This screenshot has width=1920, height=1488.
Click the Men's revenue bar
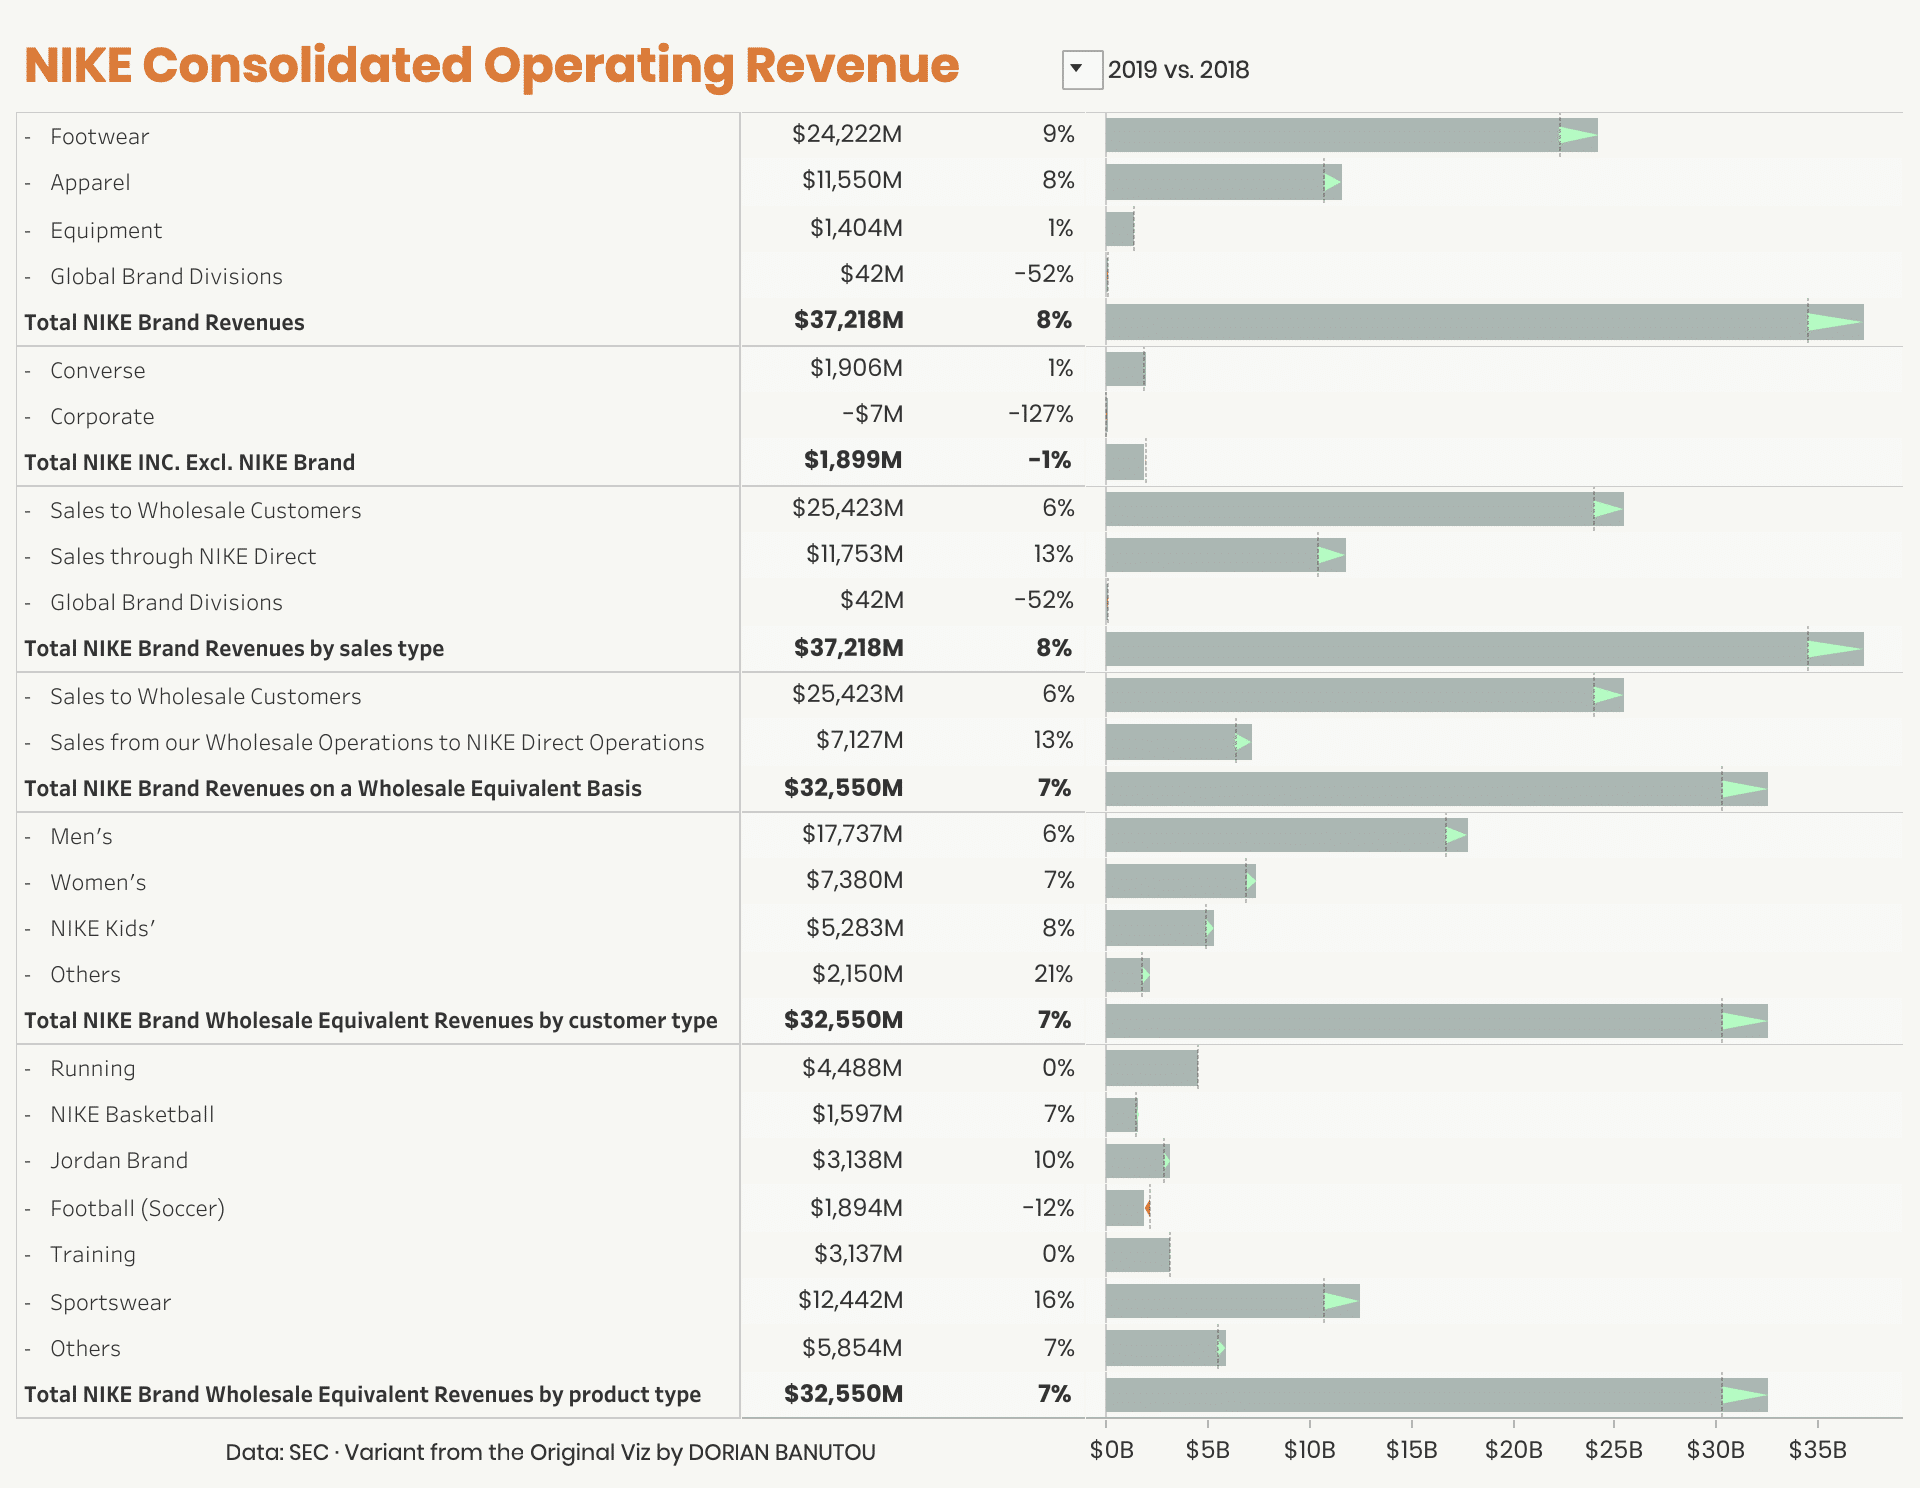pyautogui.click(x=1286, y=835)
